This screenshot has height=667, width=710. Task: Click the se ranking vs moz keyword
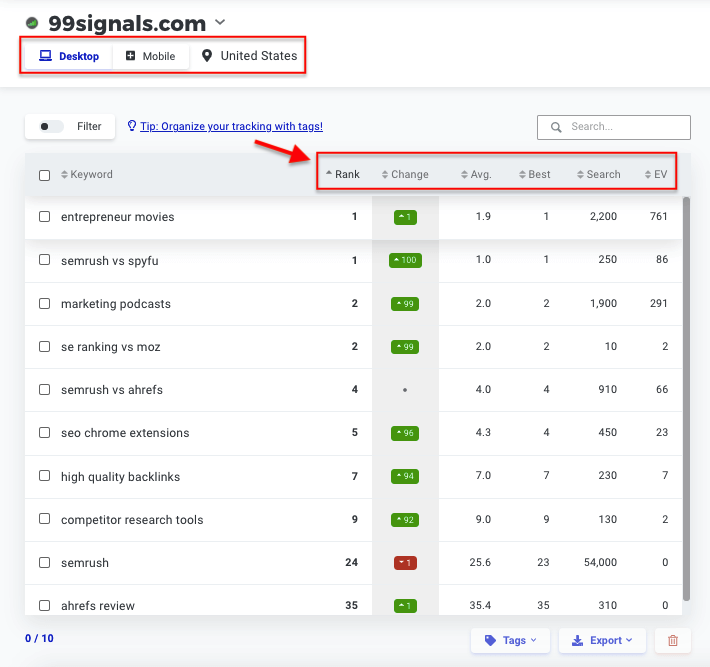pyautogui.click(x=110, y=347)
